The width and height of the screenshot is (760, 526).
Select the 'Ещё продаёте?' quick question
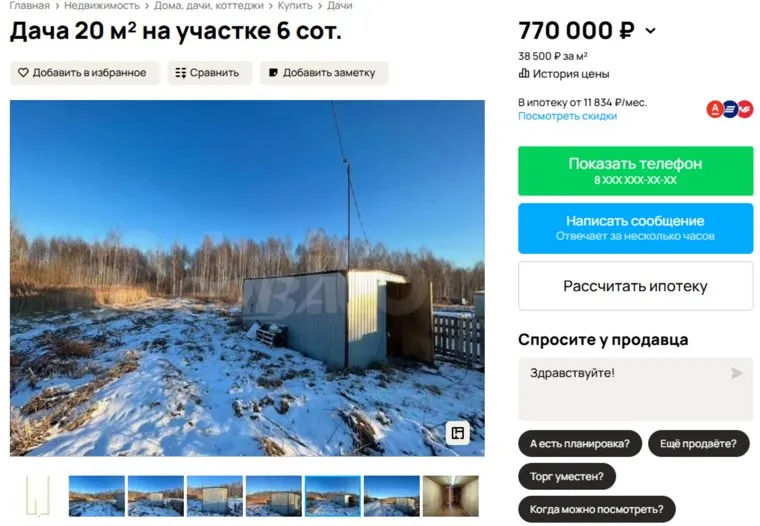click(x=698, y=444)
